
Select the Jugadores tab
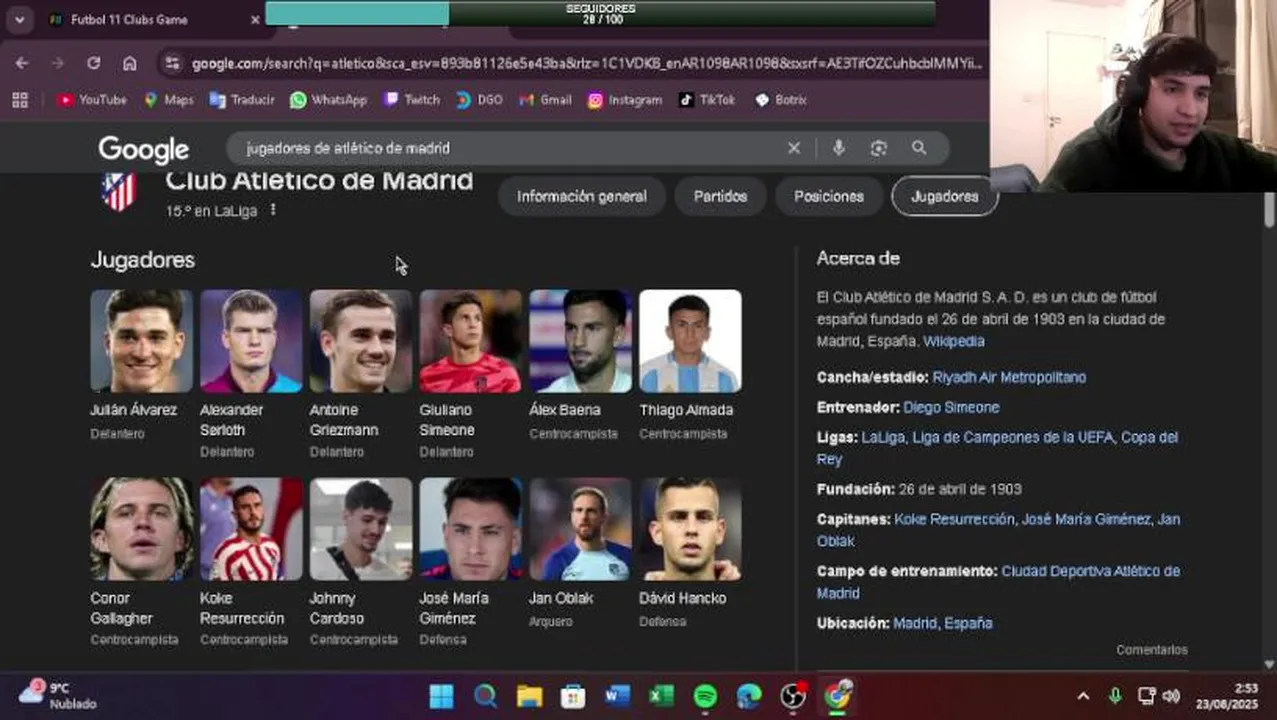point(945,196)
